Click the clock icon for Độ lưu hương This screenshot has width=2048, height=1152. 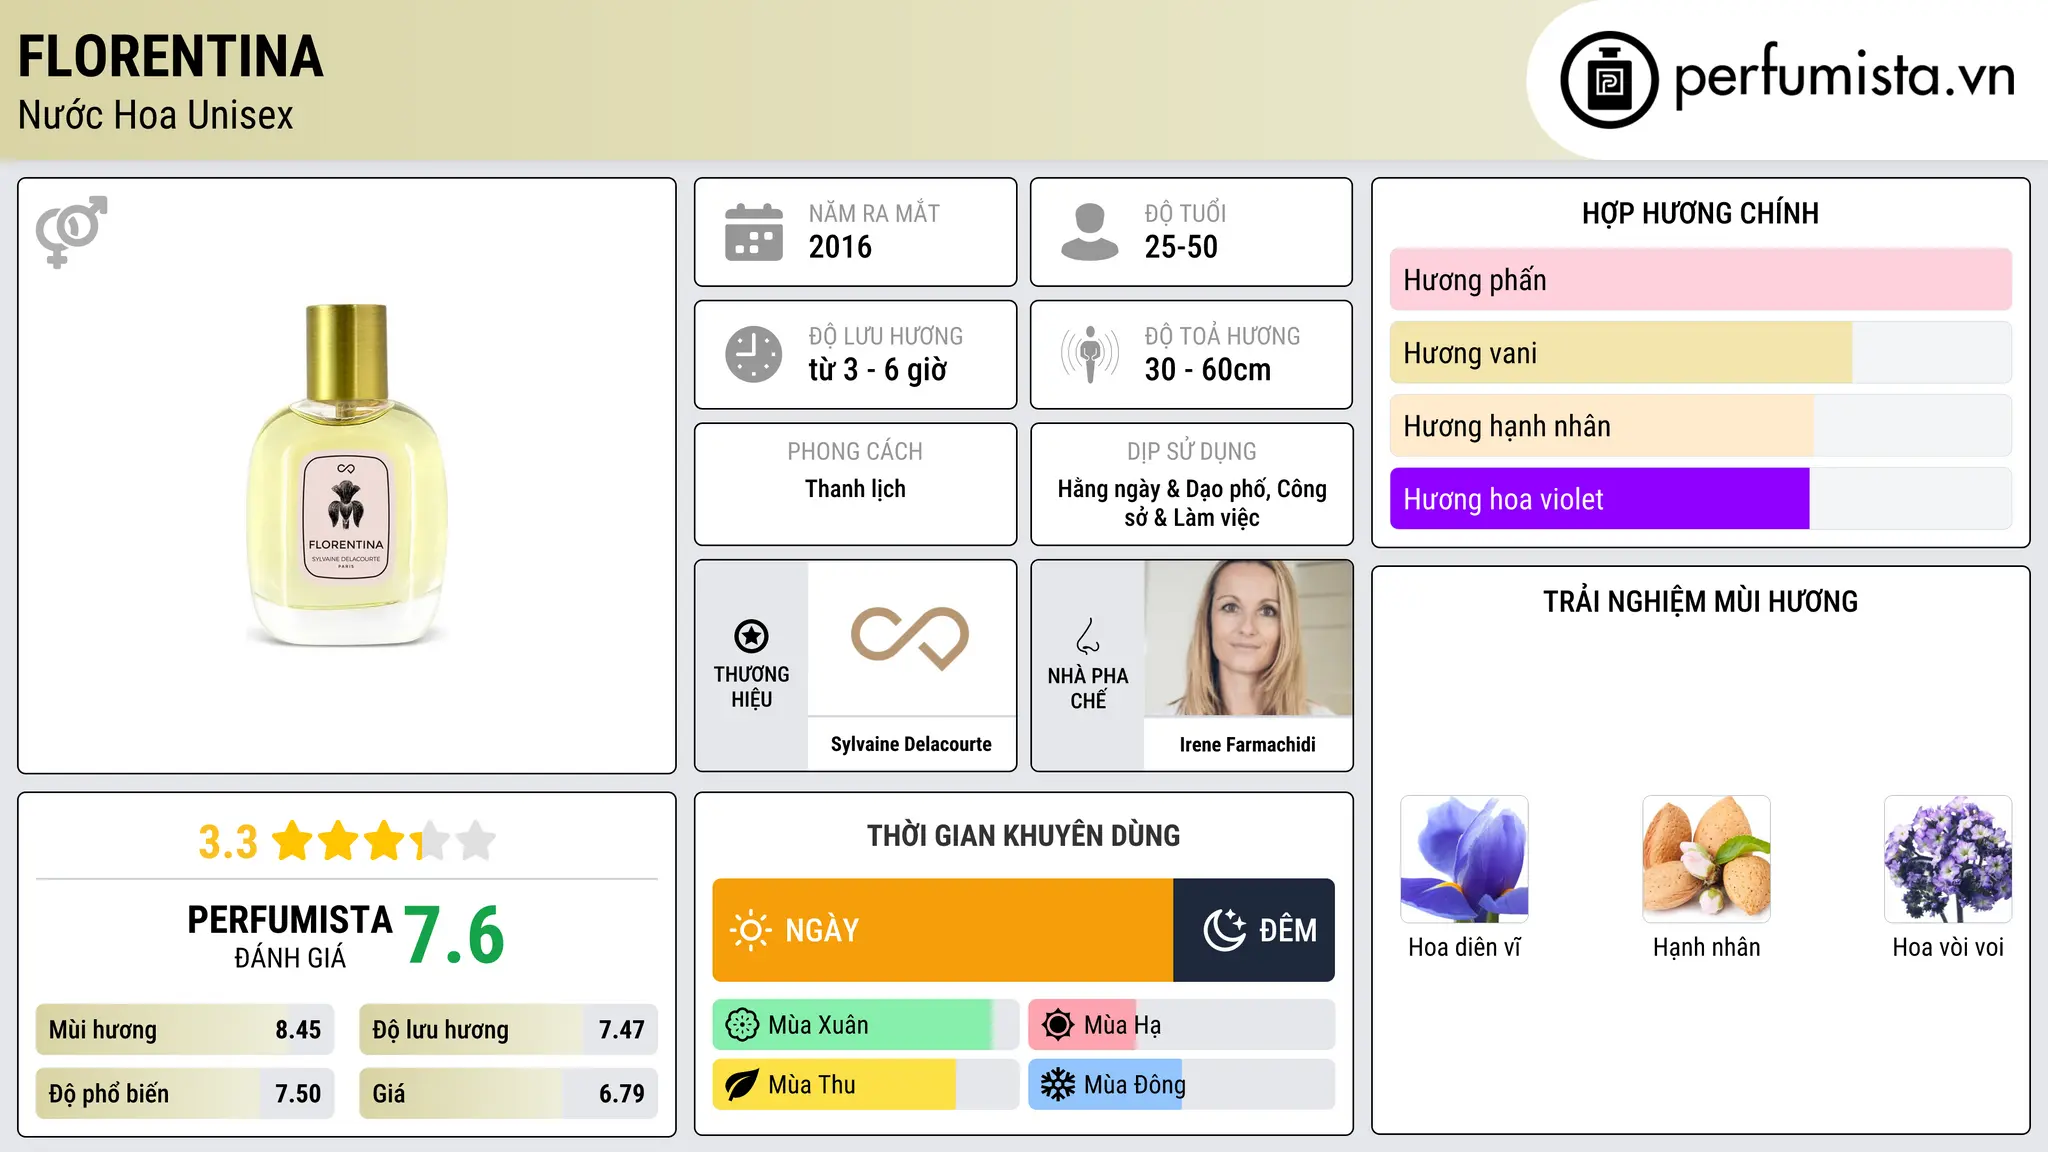pos(754,354)
